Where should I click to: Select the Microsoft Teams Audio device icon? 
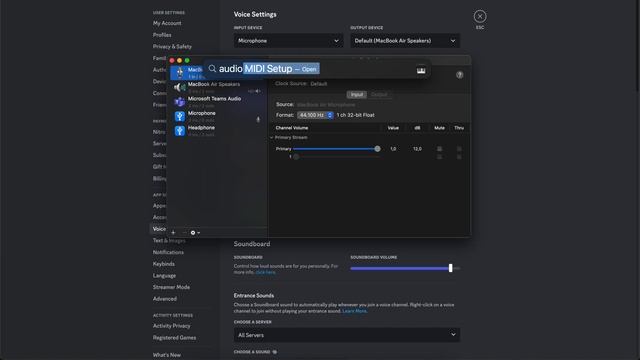point(180,102)
